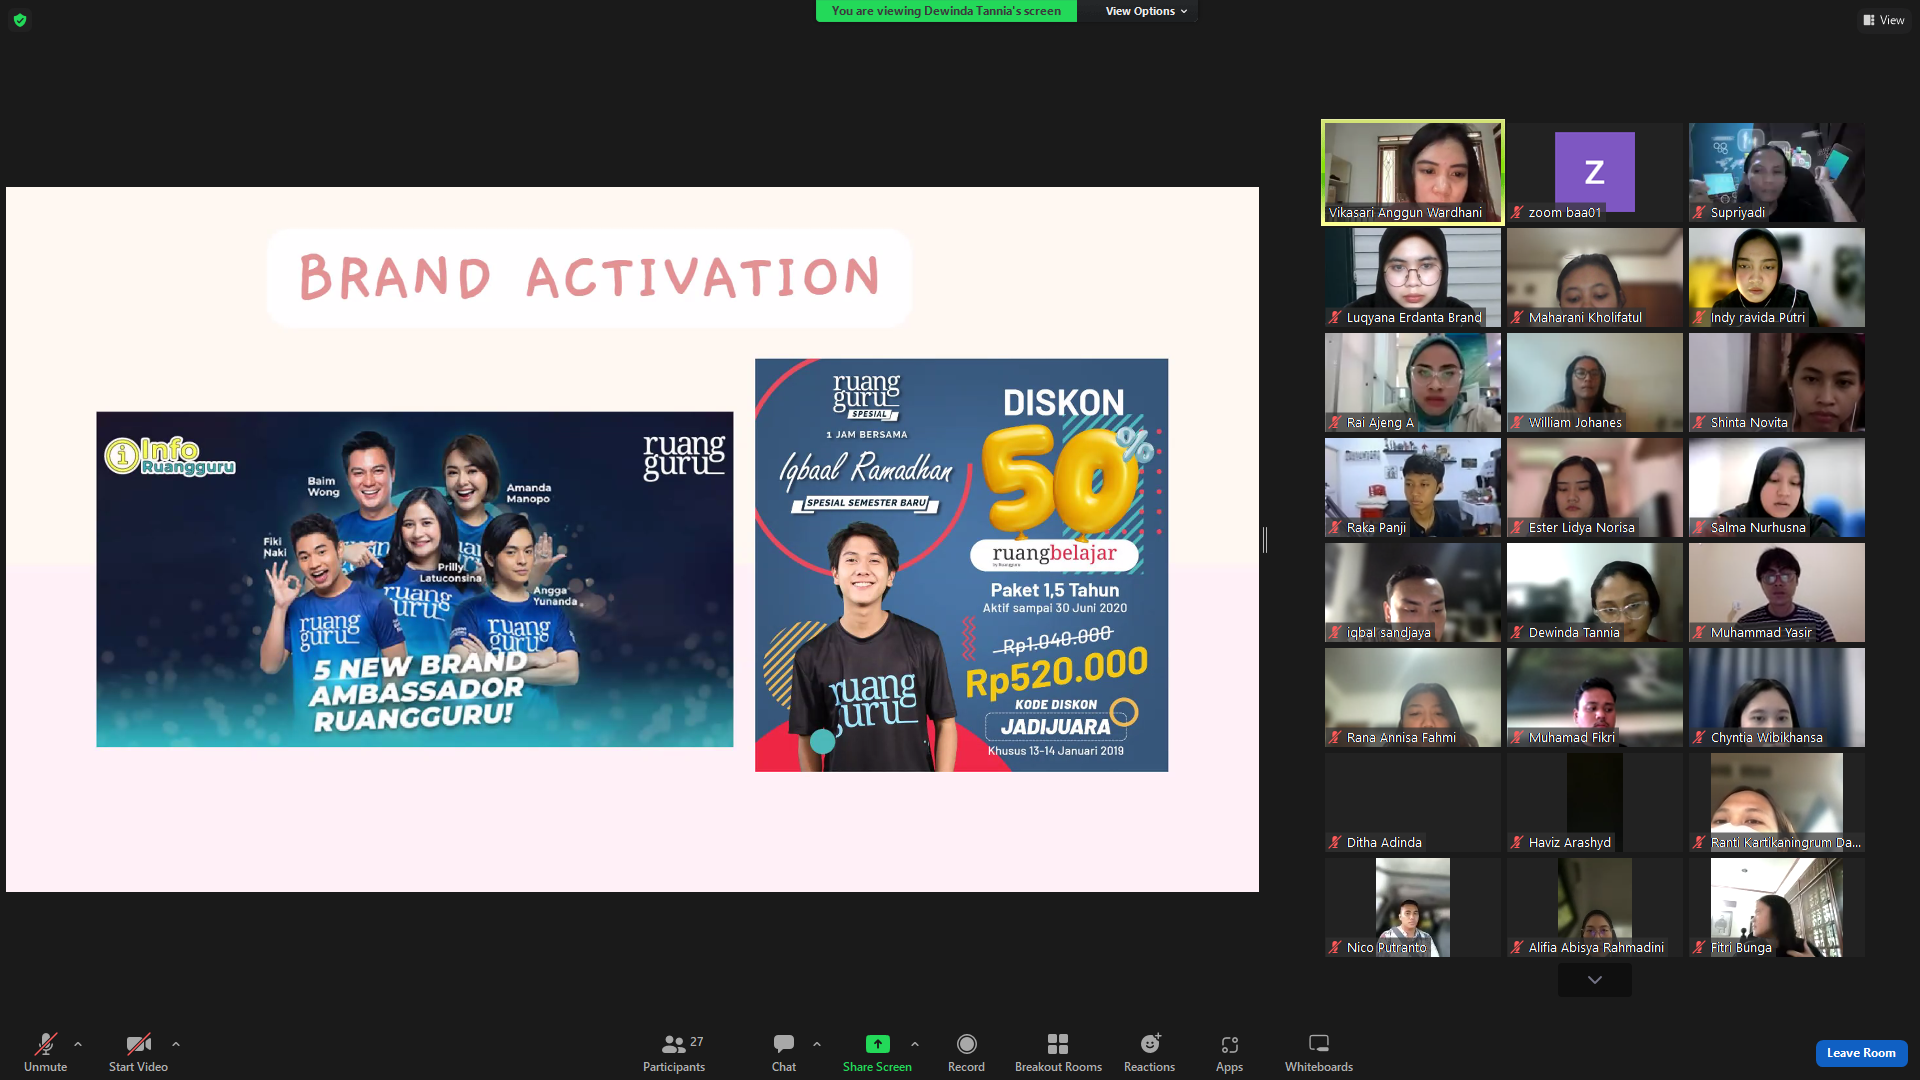Show next page of participant videos

pyautogui.click(x=1594, y=980)
